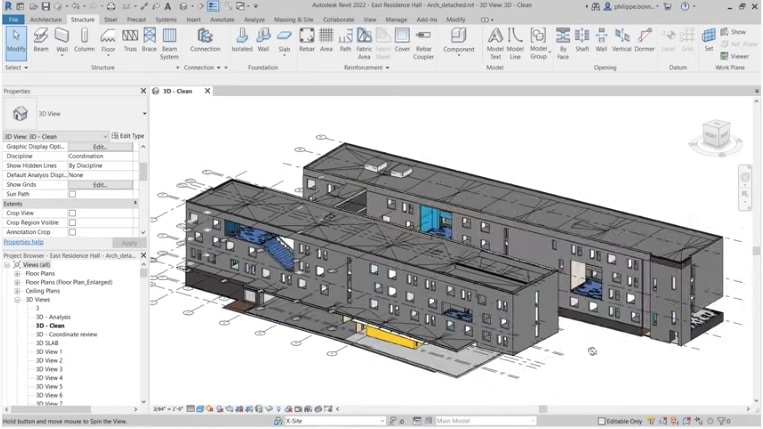Open the Component tool
This screenshot has width=763, height=429.
458,41
